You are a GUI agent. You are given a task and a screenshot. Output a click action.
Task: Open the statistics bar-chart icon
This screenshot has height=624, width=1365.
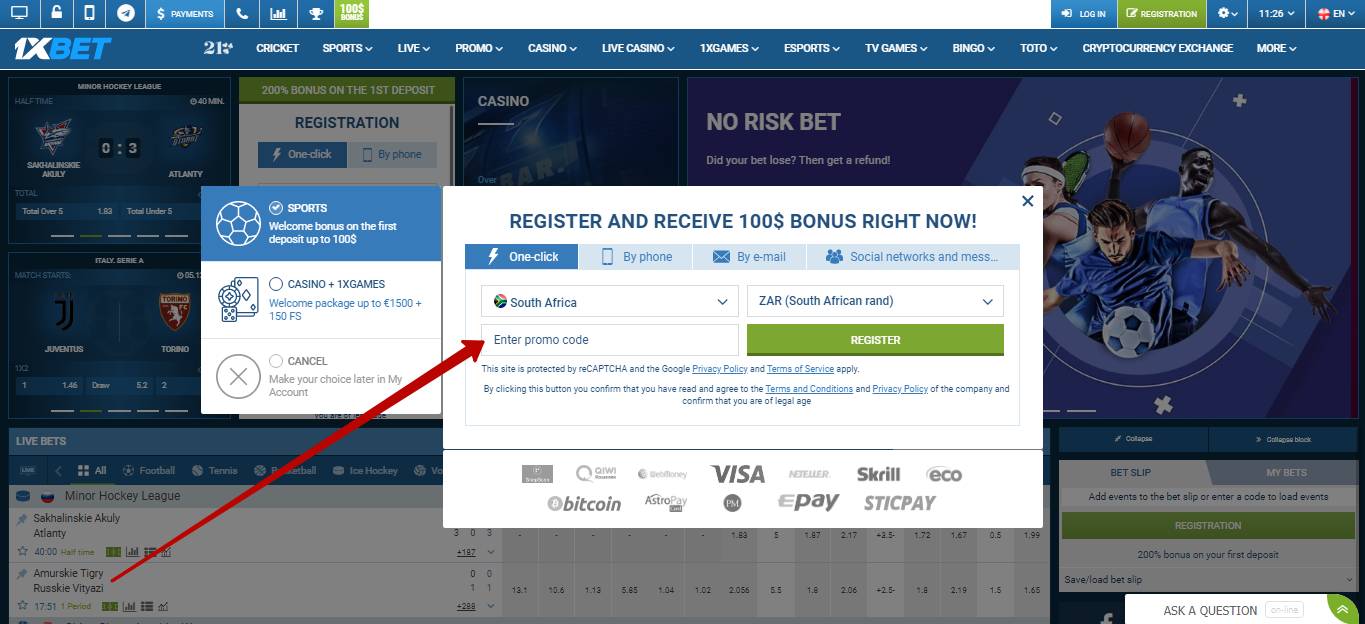tap(278, 14)
